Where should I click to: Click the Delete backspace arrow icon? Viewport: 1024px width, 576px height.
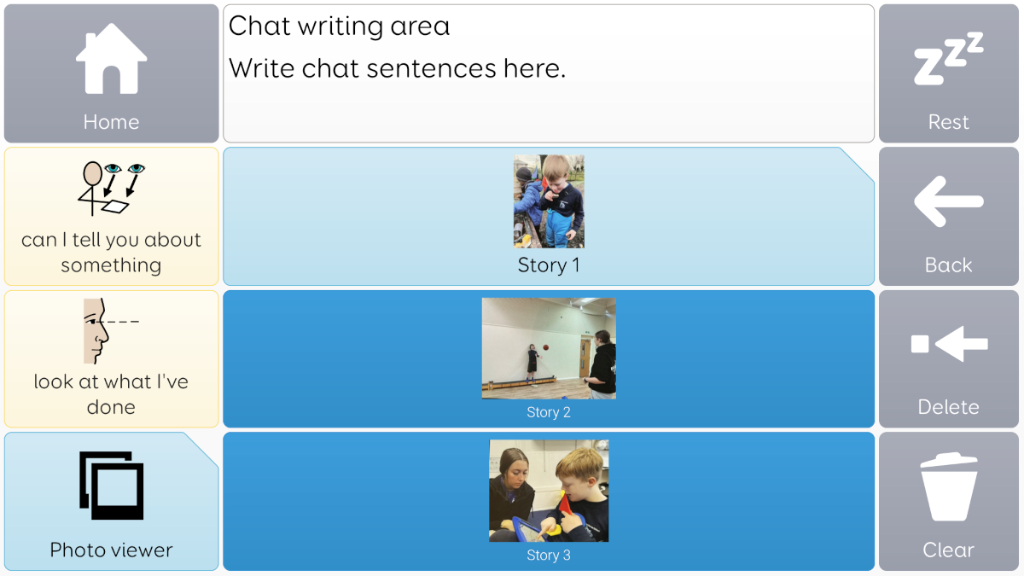click(948, 345)
